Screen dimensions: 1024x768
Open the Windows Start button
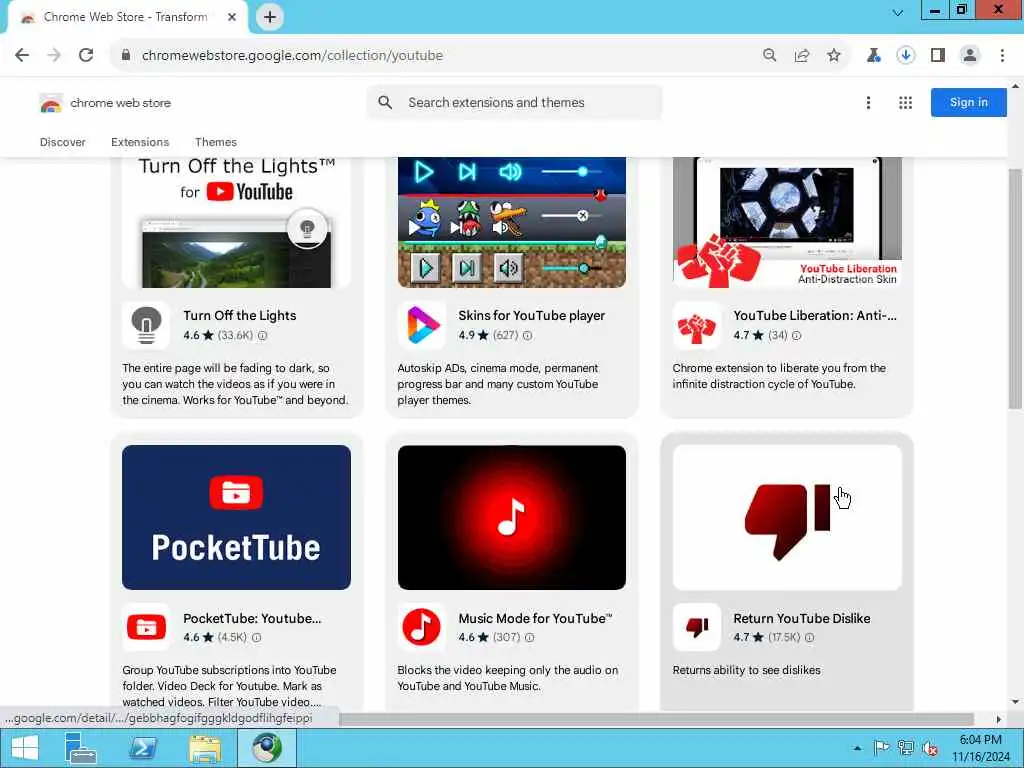(x=25, y=748)
